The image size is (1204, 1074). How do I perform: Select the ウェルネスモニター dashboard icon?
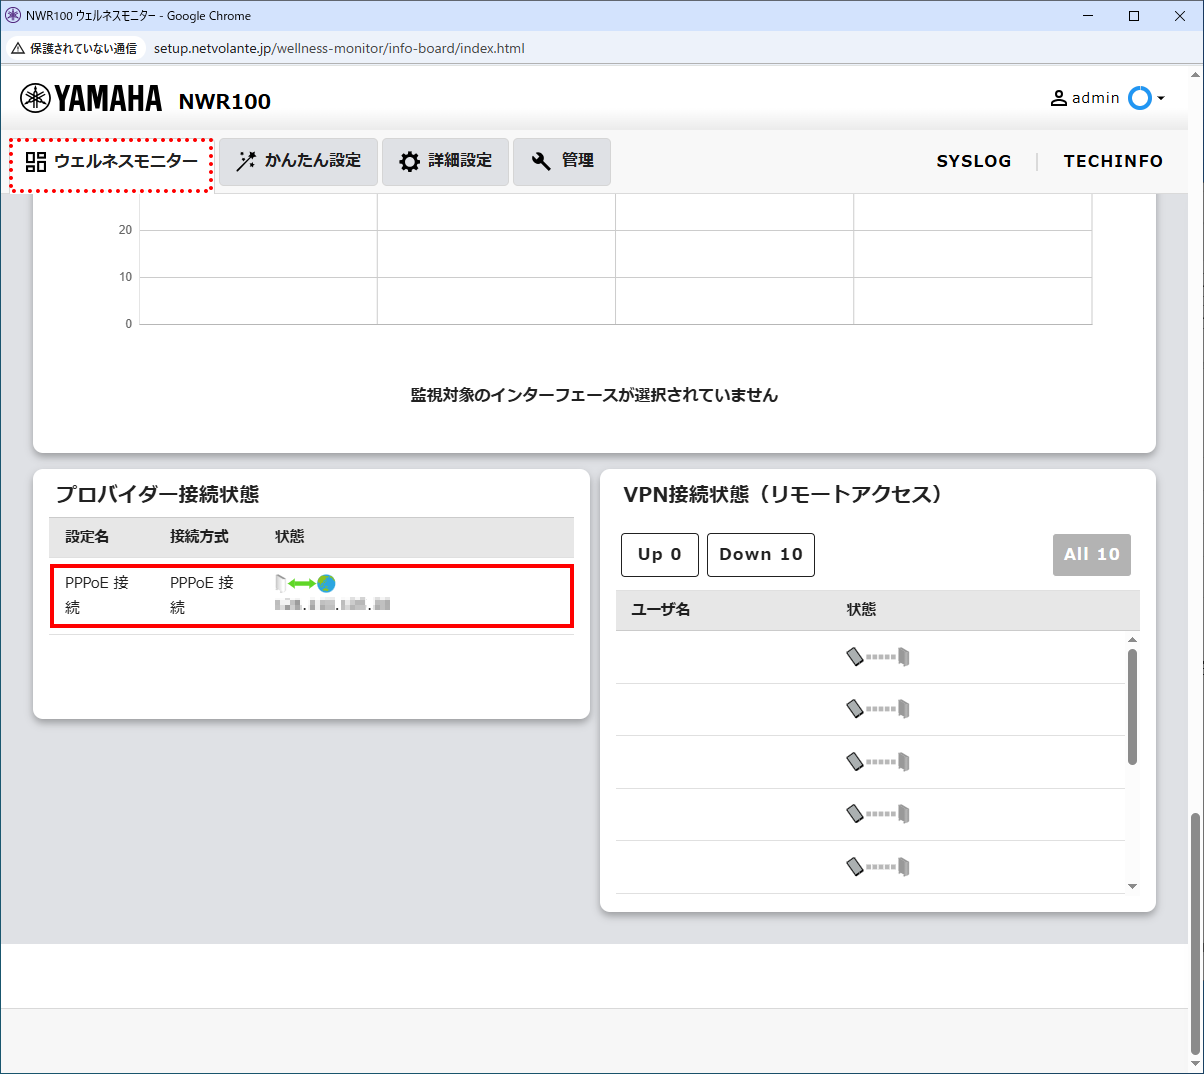[35, 161]
